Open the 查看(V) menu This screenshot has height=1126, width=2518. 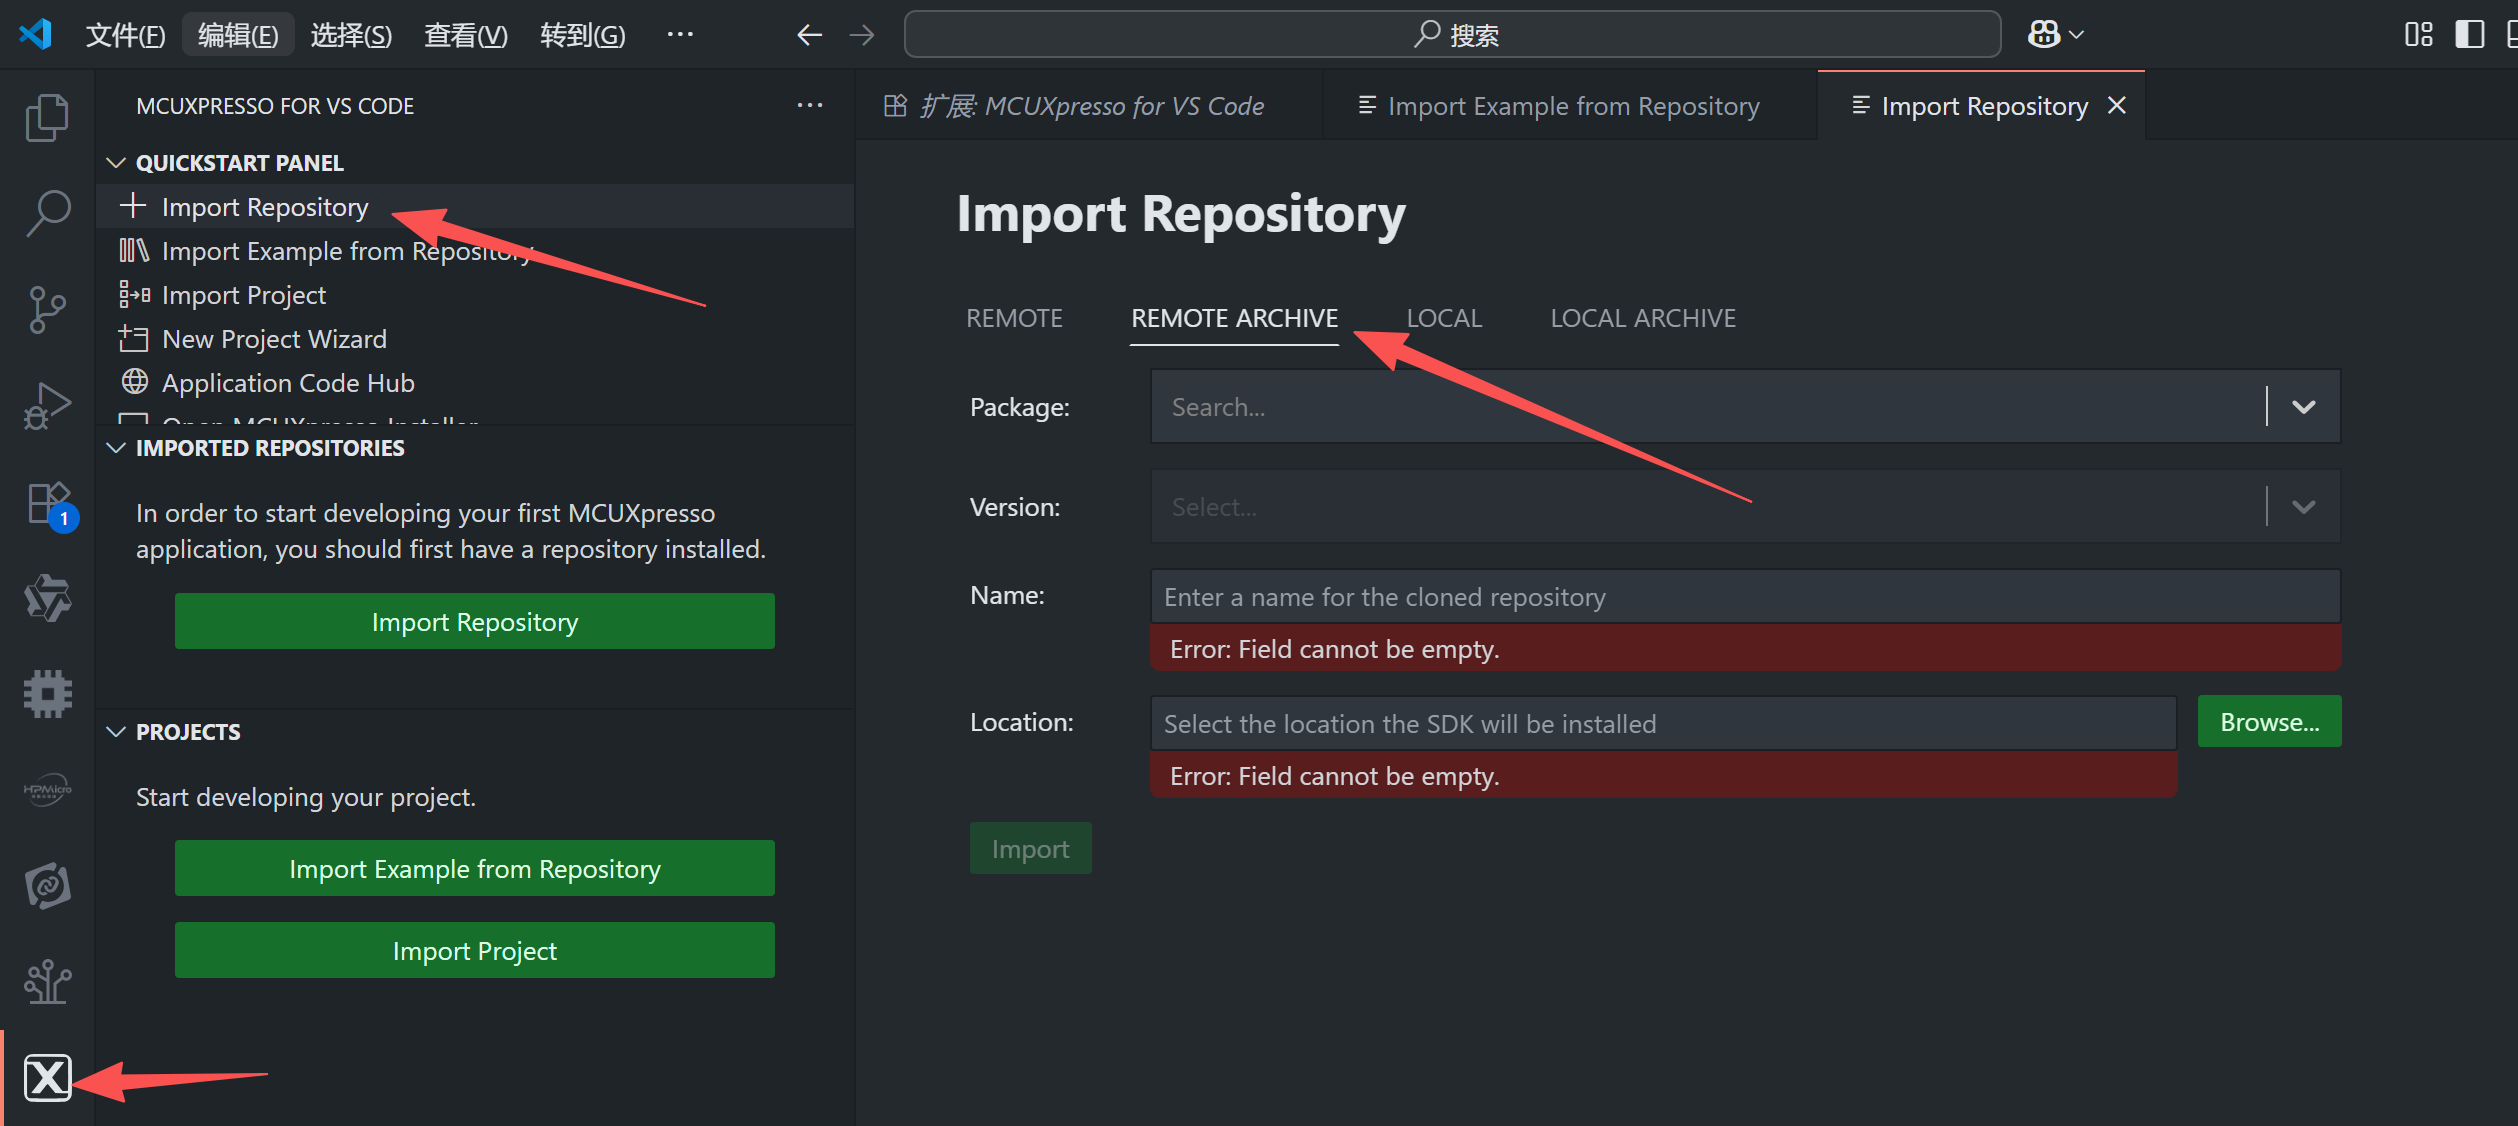pyautogui.click(x=465, y=35)
